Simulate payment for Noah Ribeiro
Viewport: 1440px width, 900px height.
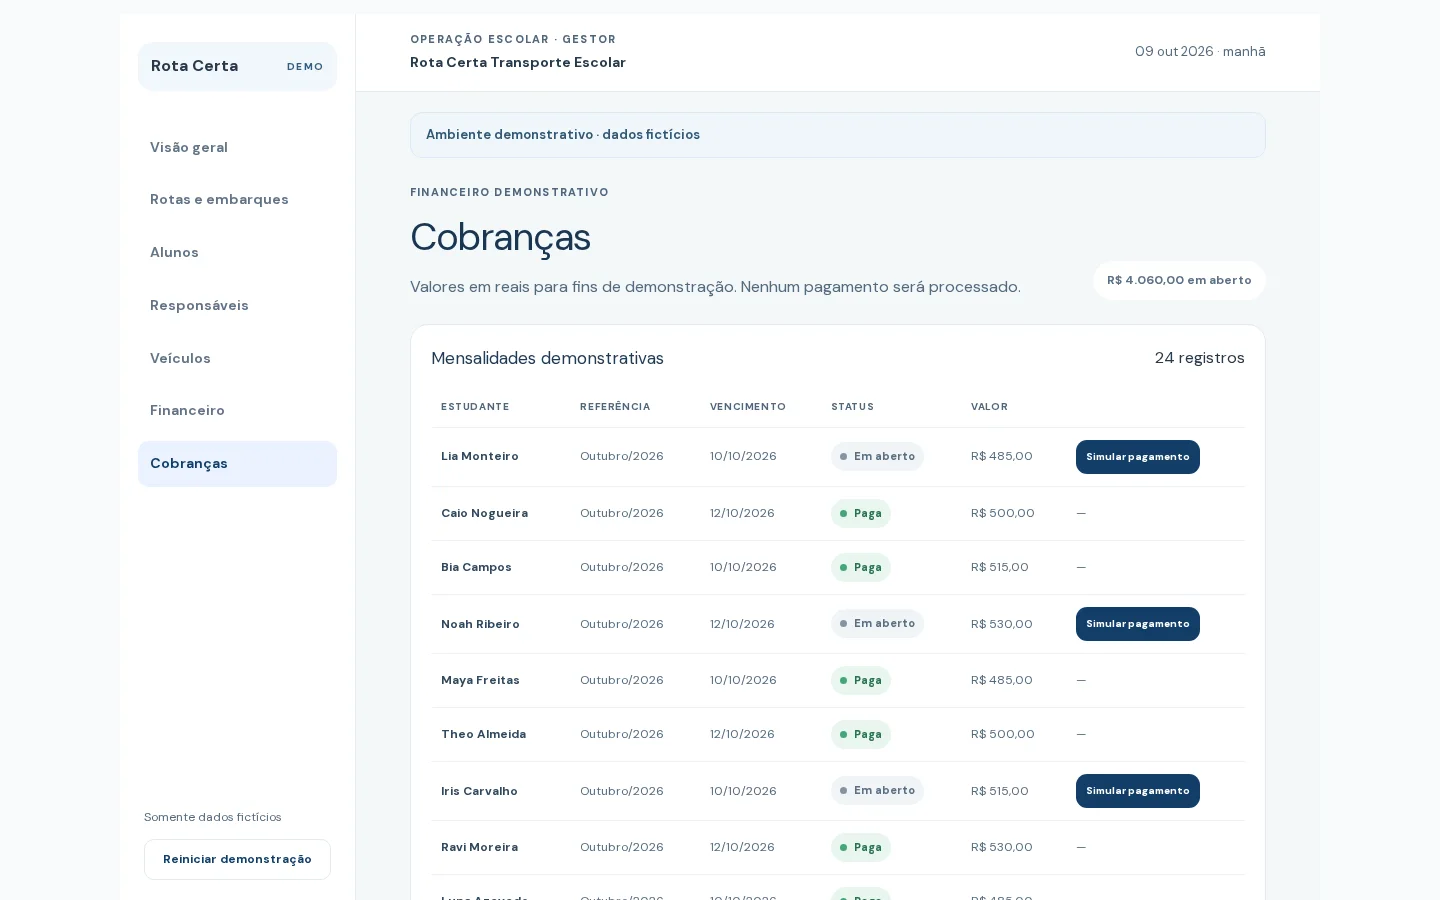tap(1137, 624)
